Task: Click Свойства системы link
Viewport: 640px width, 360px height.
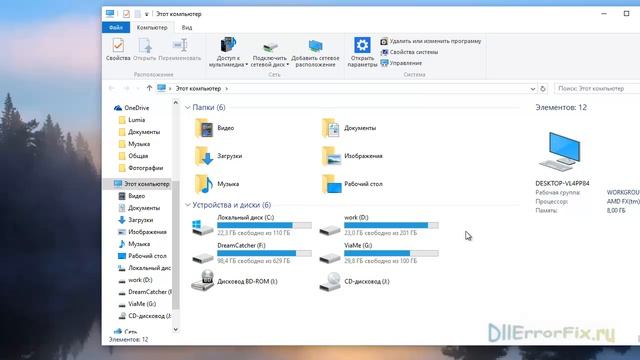Action: pyautogui.click(x=409, y=52)
